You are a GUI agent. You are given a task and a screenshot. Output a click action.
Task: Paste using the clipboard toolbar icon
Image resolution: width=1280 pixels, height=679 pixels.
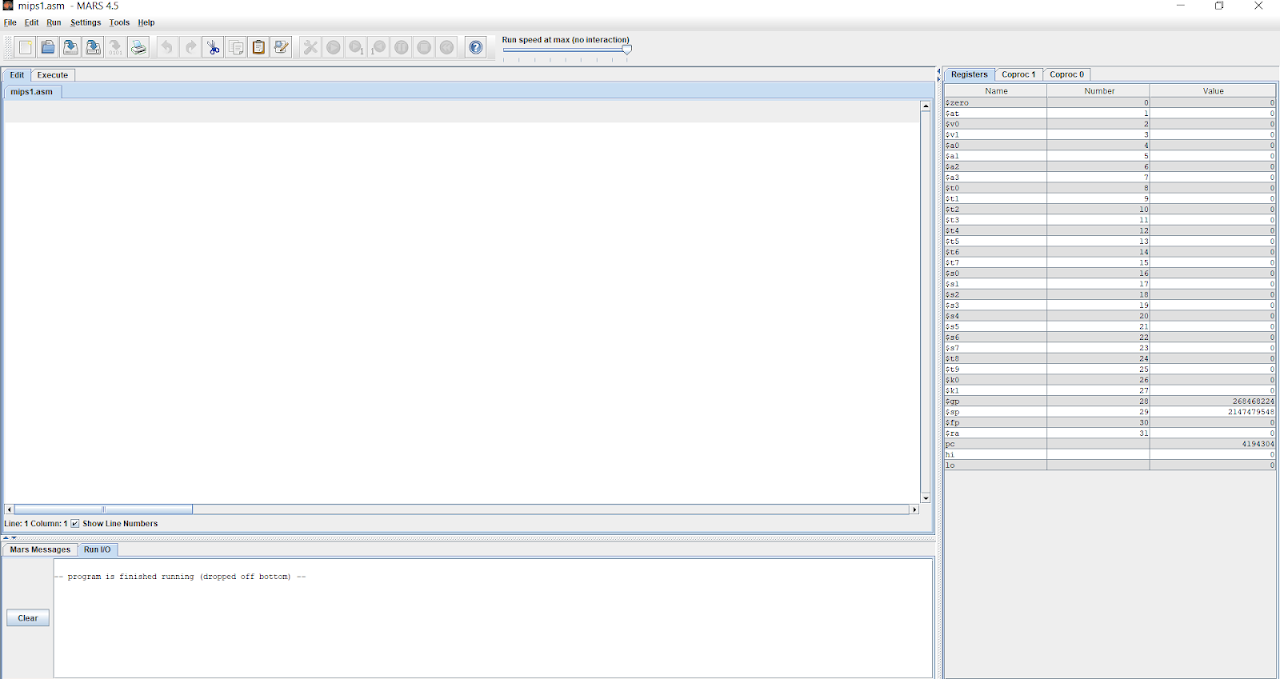pyautogui.click(x=259, y=47)
